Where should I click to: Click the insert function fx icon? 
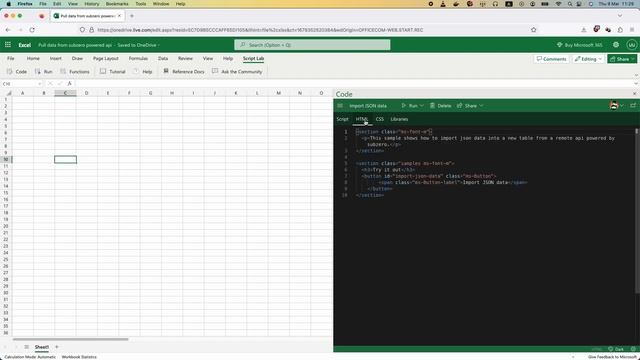tap(70, 84)
